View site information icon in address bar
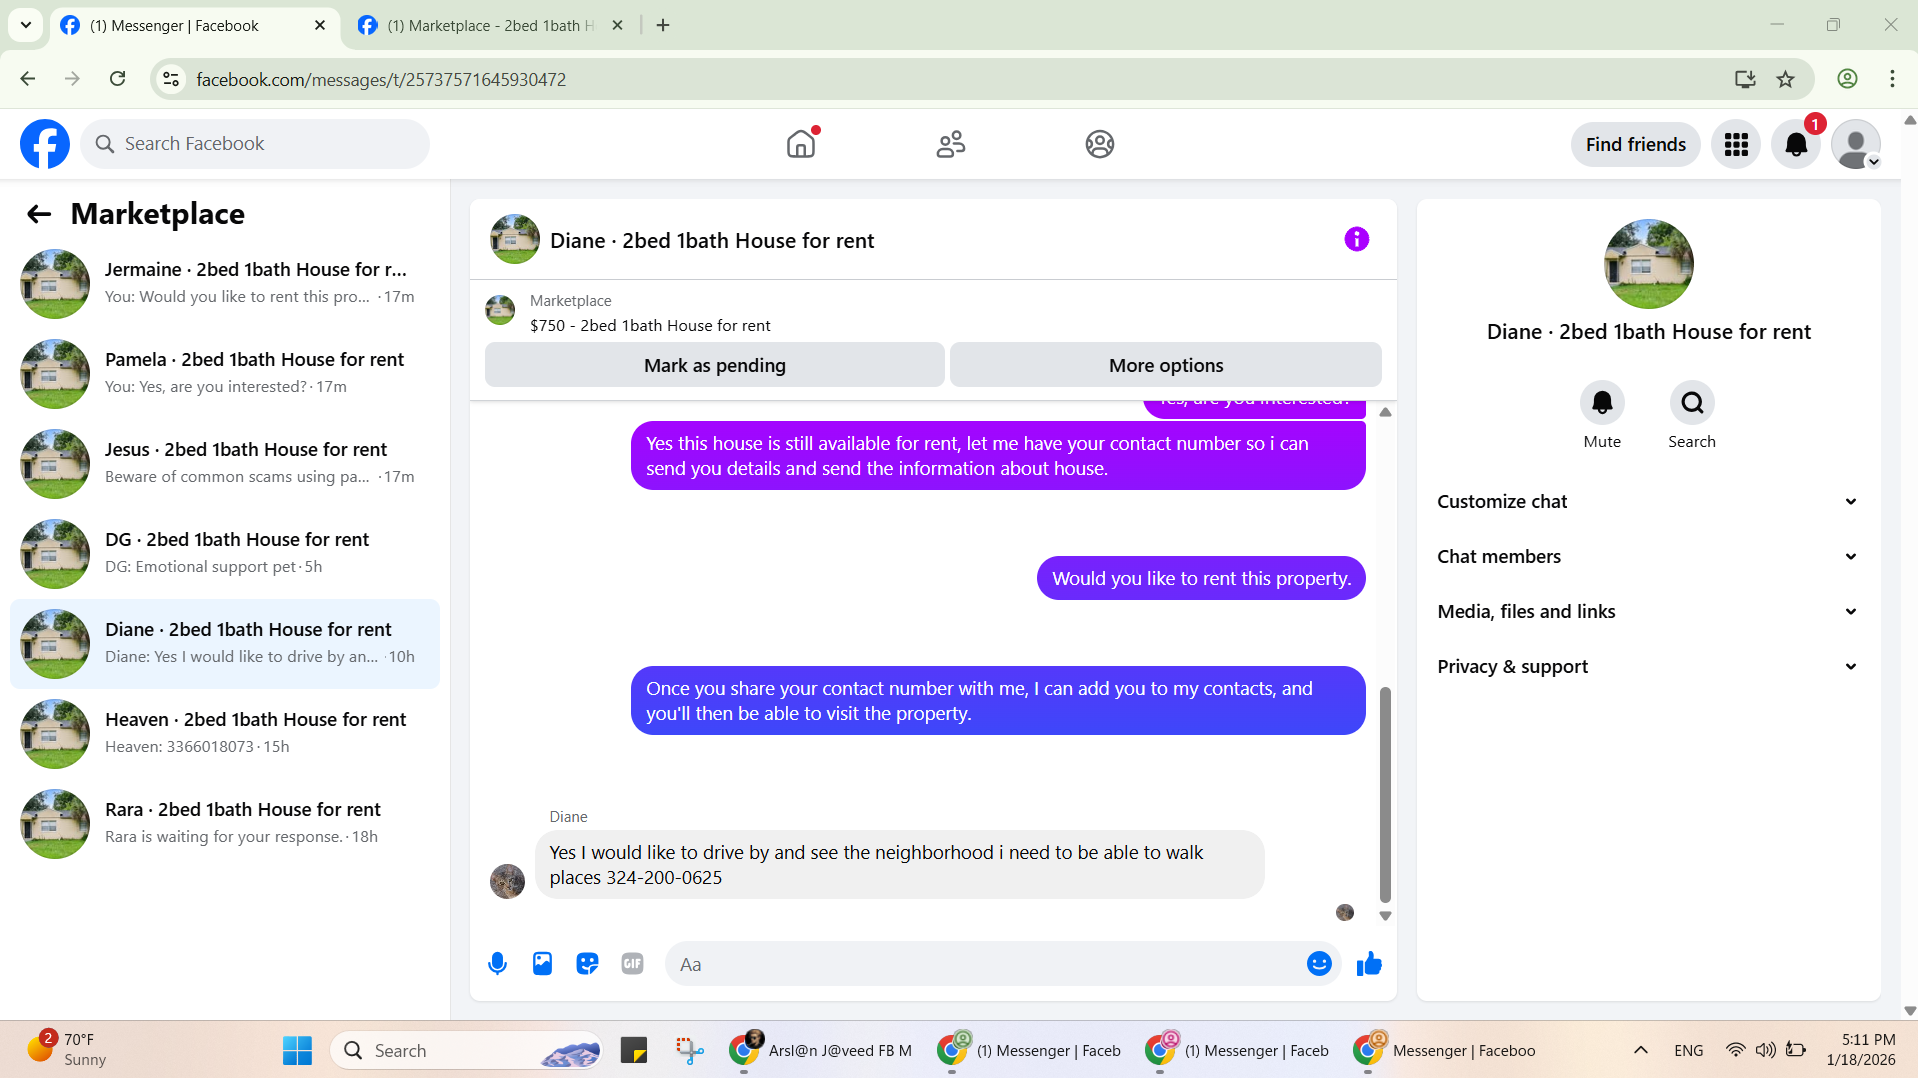The width and height of the screenshot is (1918, 1078). [x=171, y=79]
